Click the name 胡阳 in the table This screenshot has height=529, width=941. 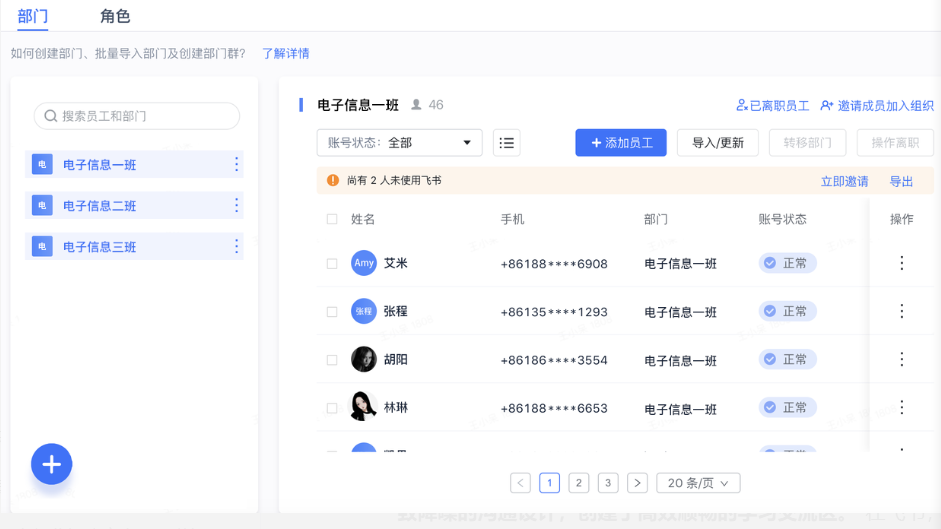click(395, 359)
